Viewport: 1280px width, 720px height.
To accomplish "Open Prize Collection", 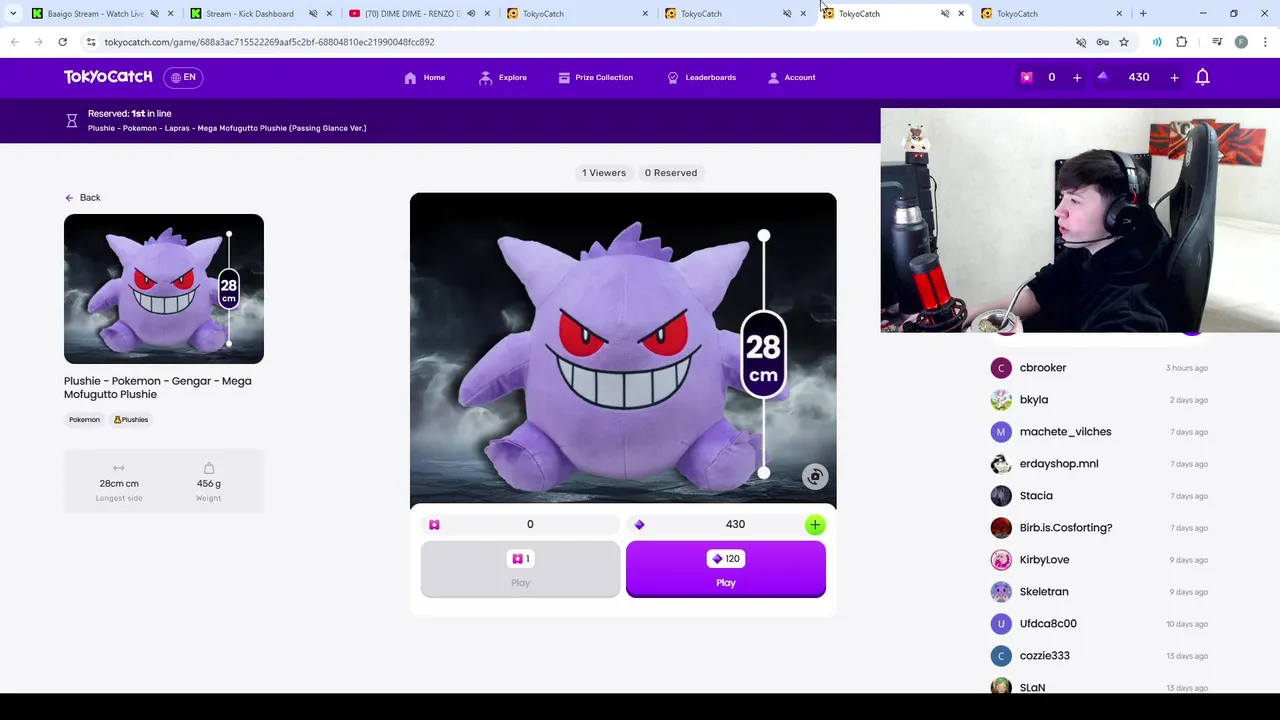I will coord(595,77).
